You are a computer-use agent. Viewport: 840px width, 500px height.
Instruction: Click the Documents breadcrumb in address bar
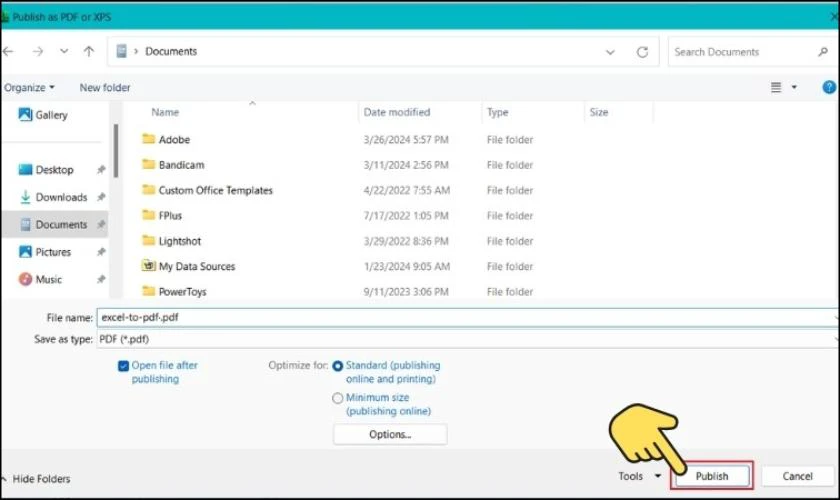pyautogui.click(x=171, y=51)
